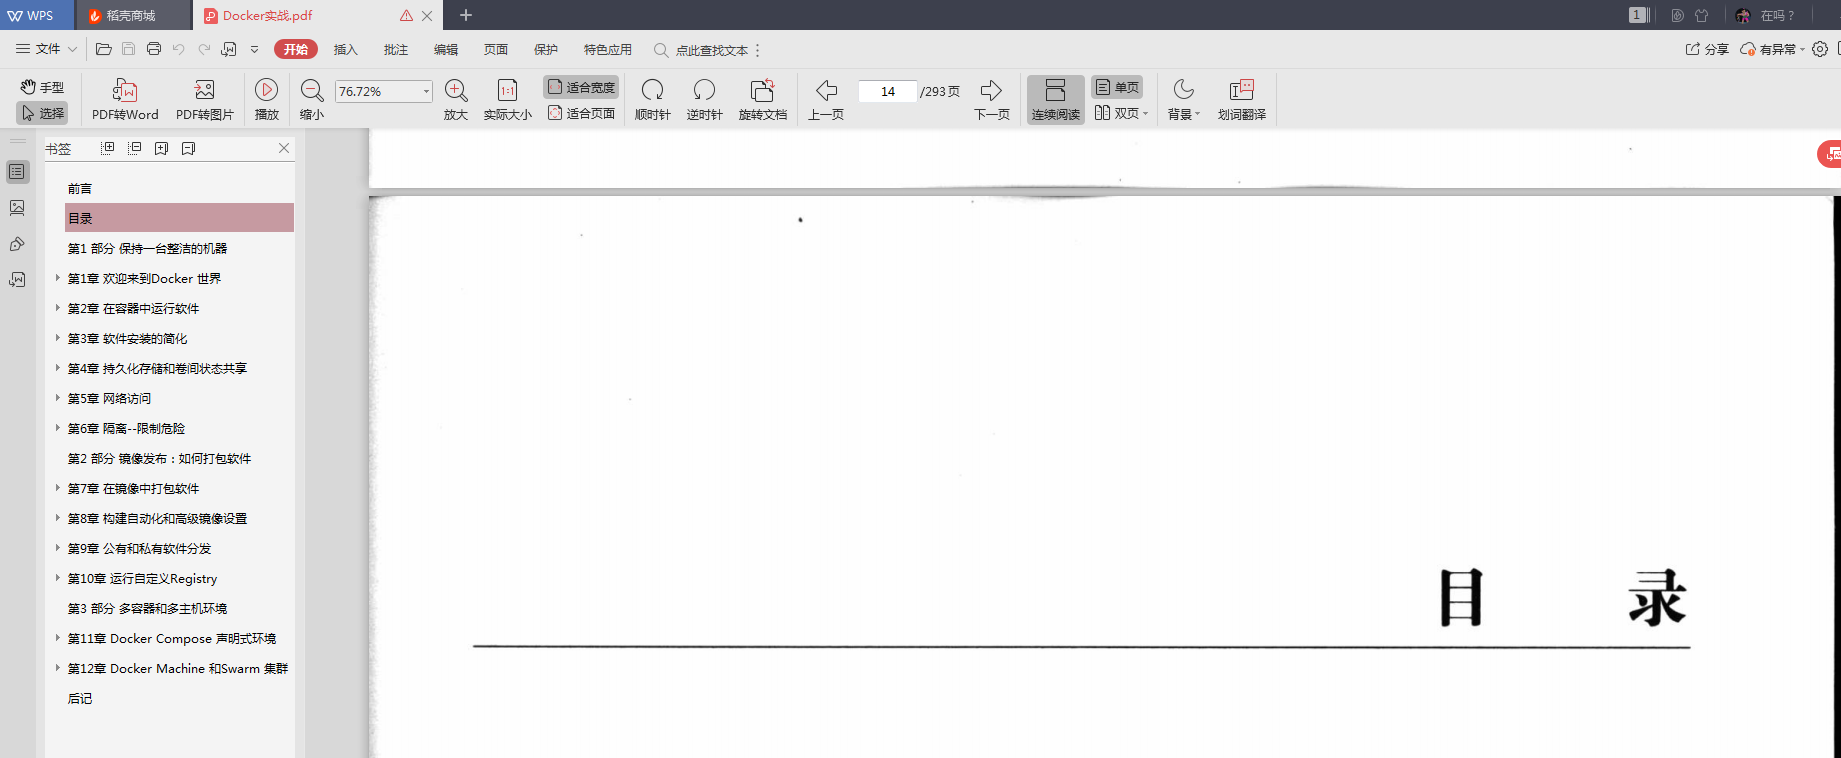Switch to 单页 single page view
This screenshot has height=758, width=1841.
click(1117, 87)
